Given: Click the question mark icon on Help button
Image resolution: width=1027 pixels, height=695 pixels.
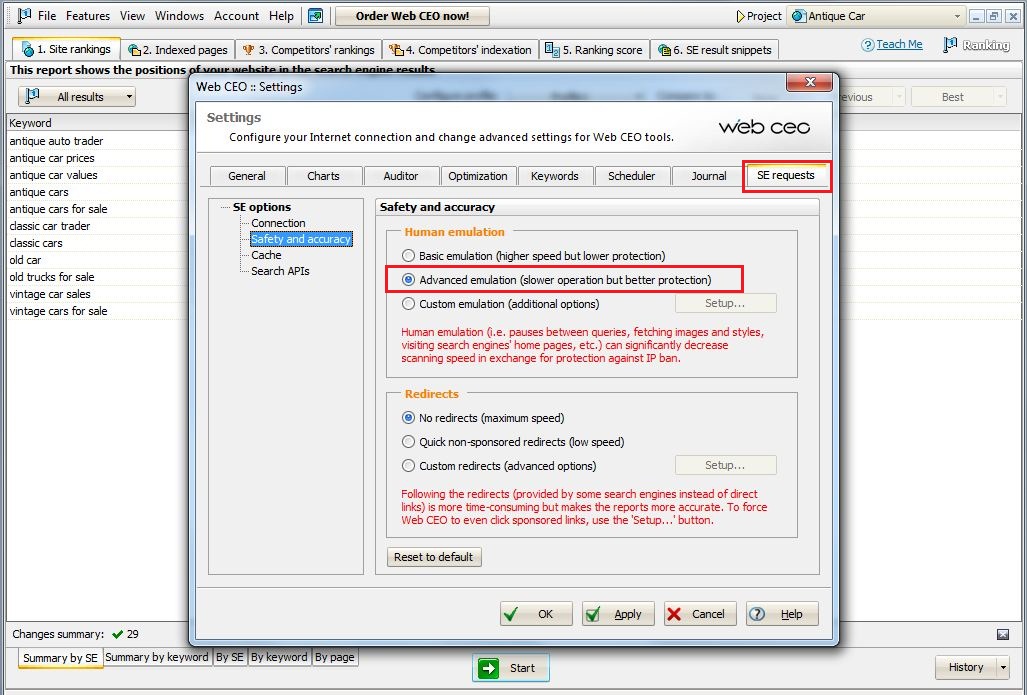Looking at the screenshot, I should (x=756, y=614).
